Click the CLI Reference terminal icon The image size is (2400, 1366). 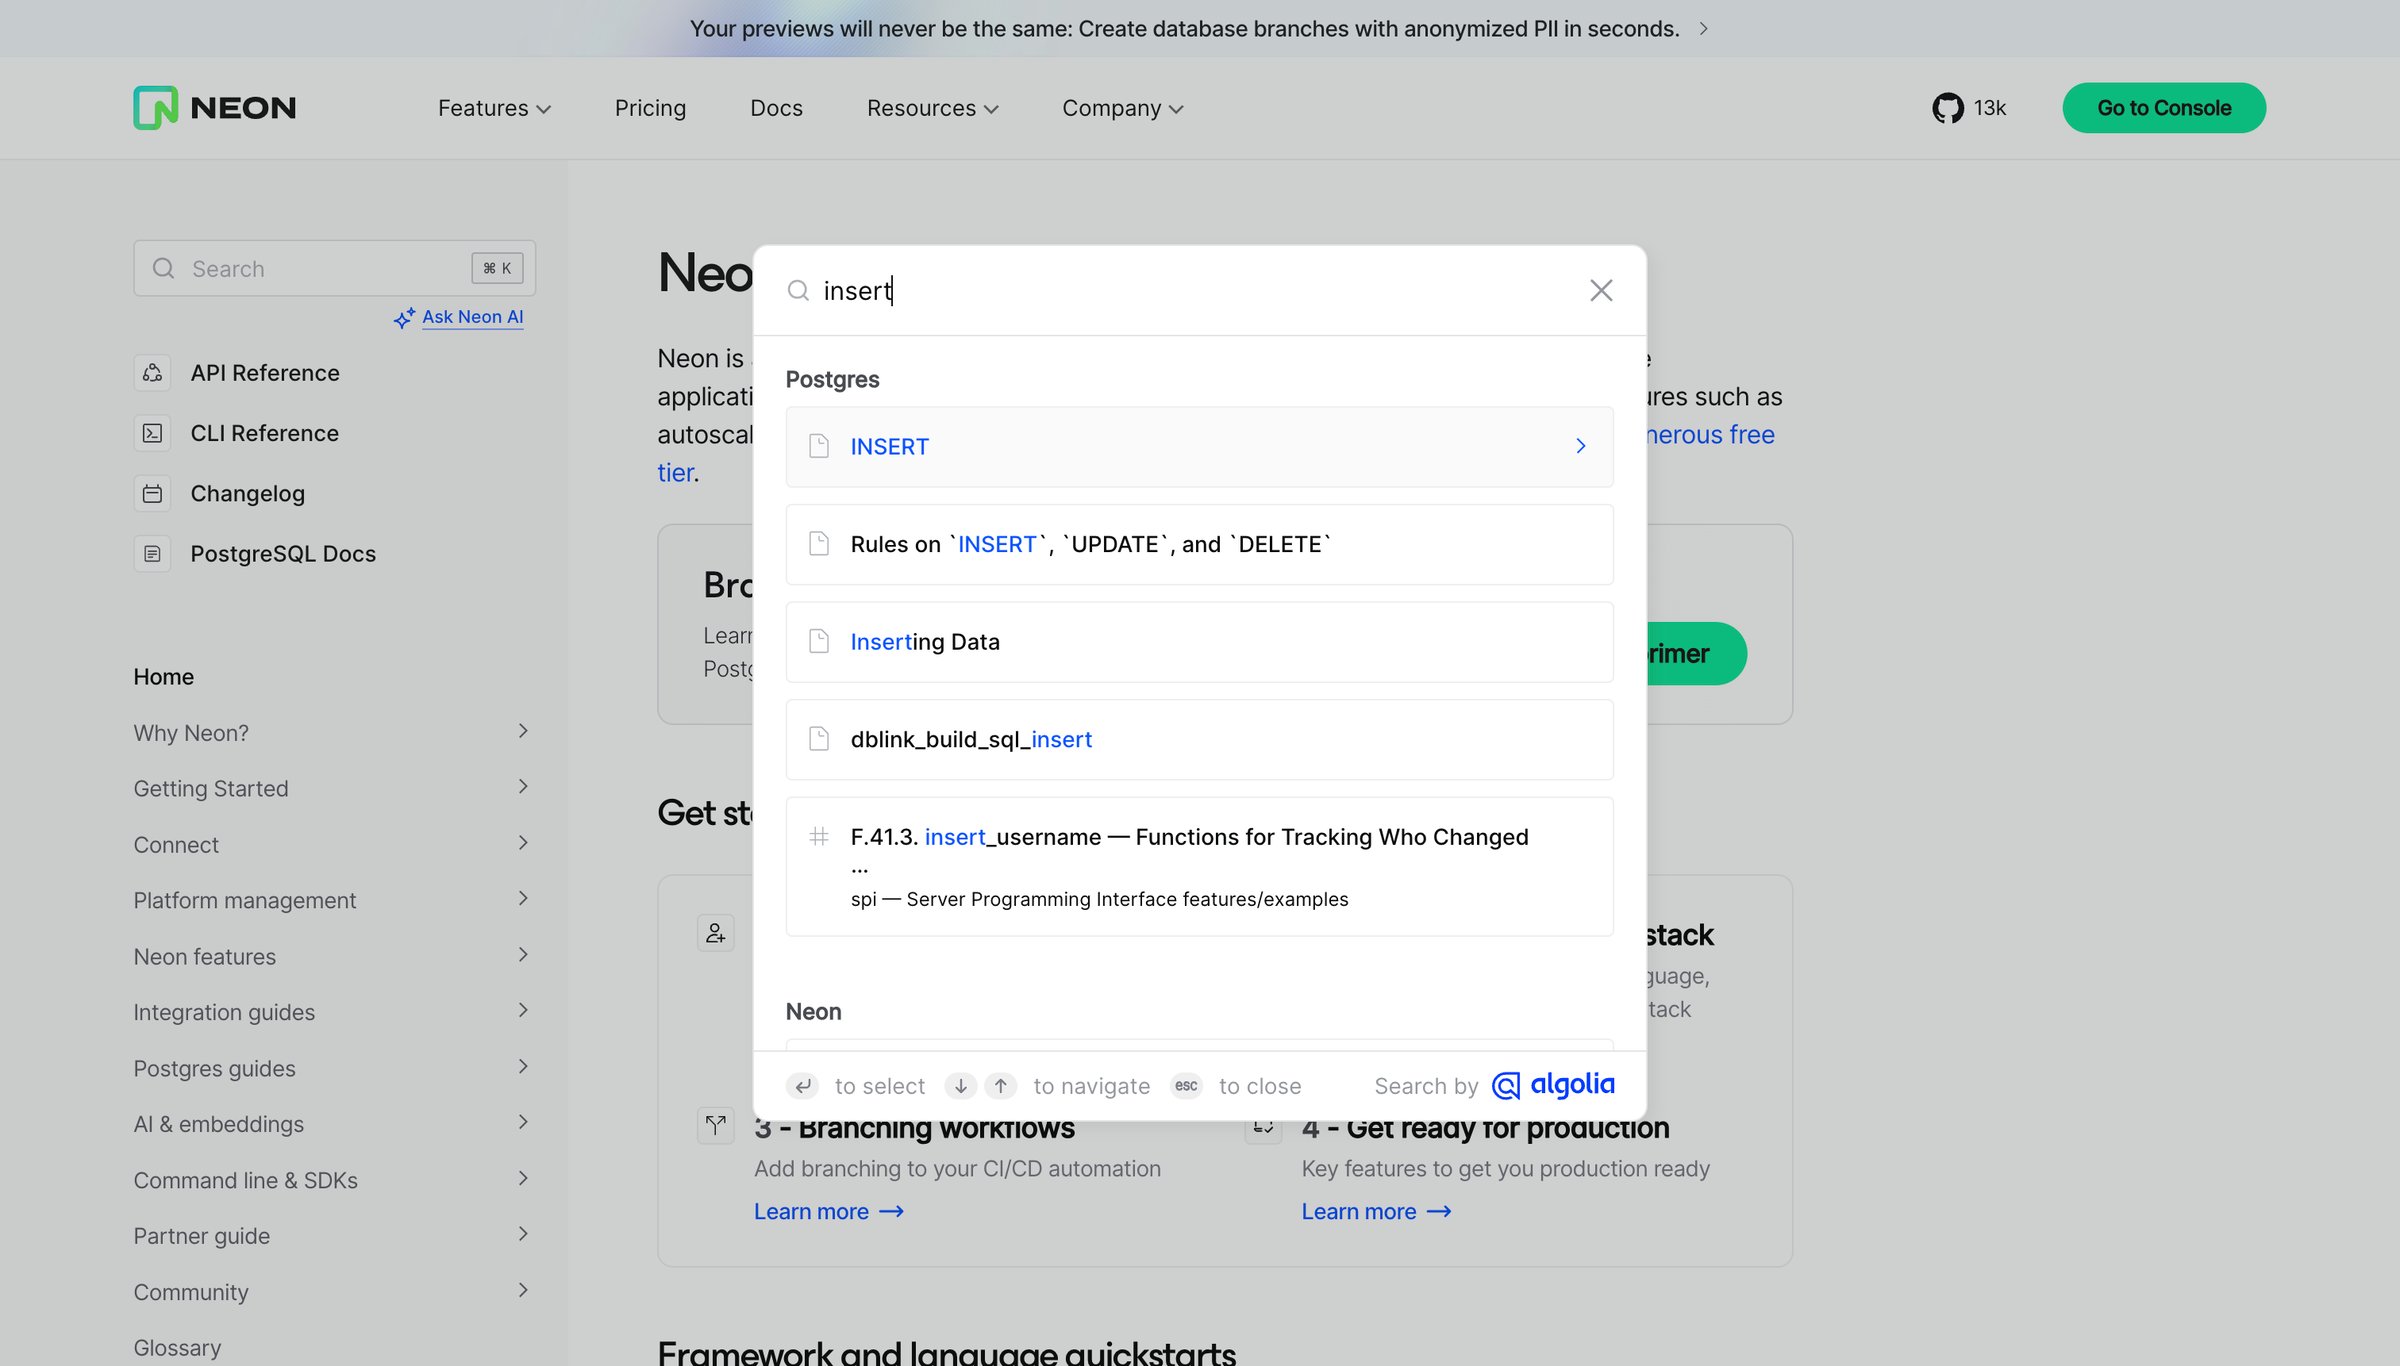coord(152,433)
